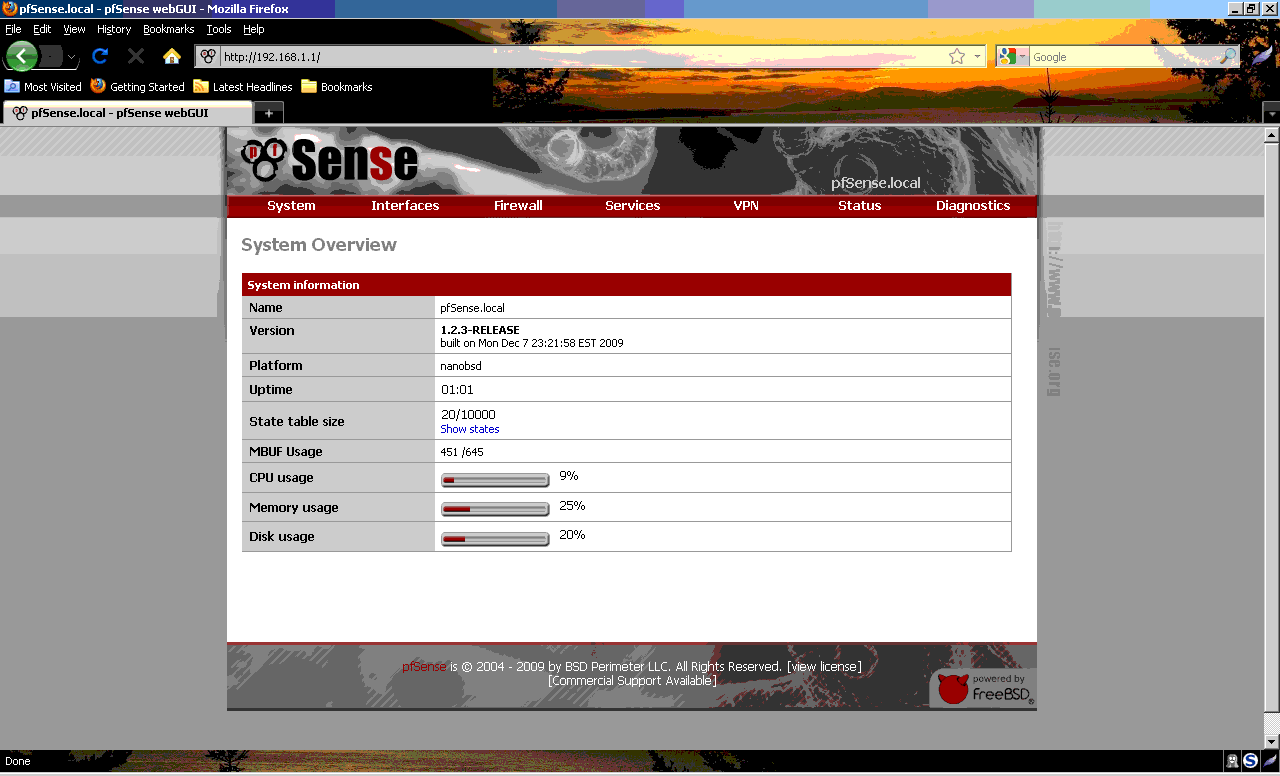This screenshot has height=776, width=1280.
Task: Click the System information table header
Action: coord(626,285)
